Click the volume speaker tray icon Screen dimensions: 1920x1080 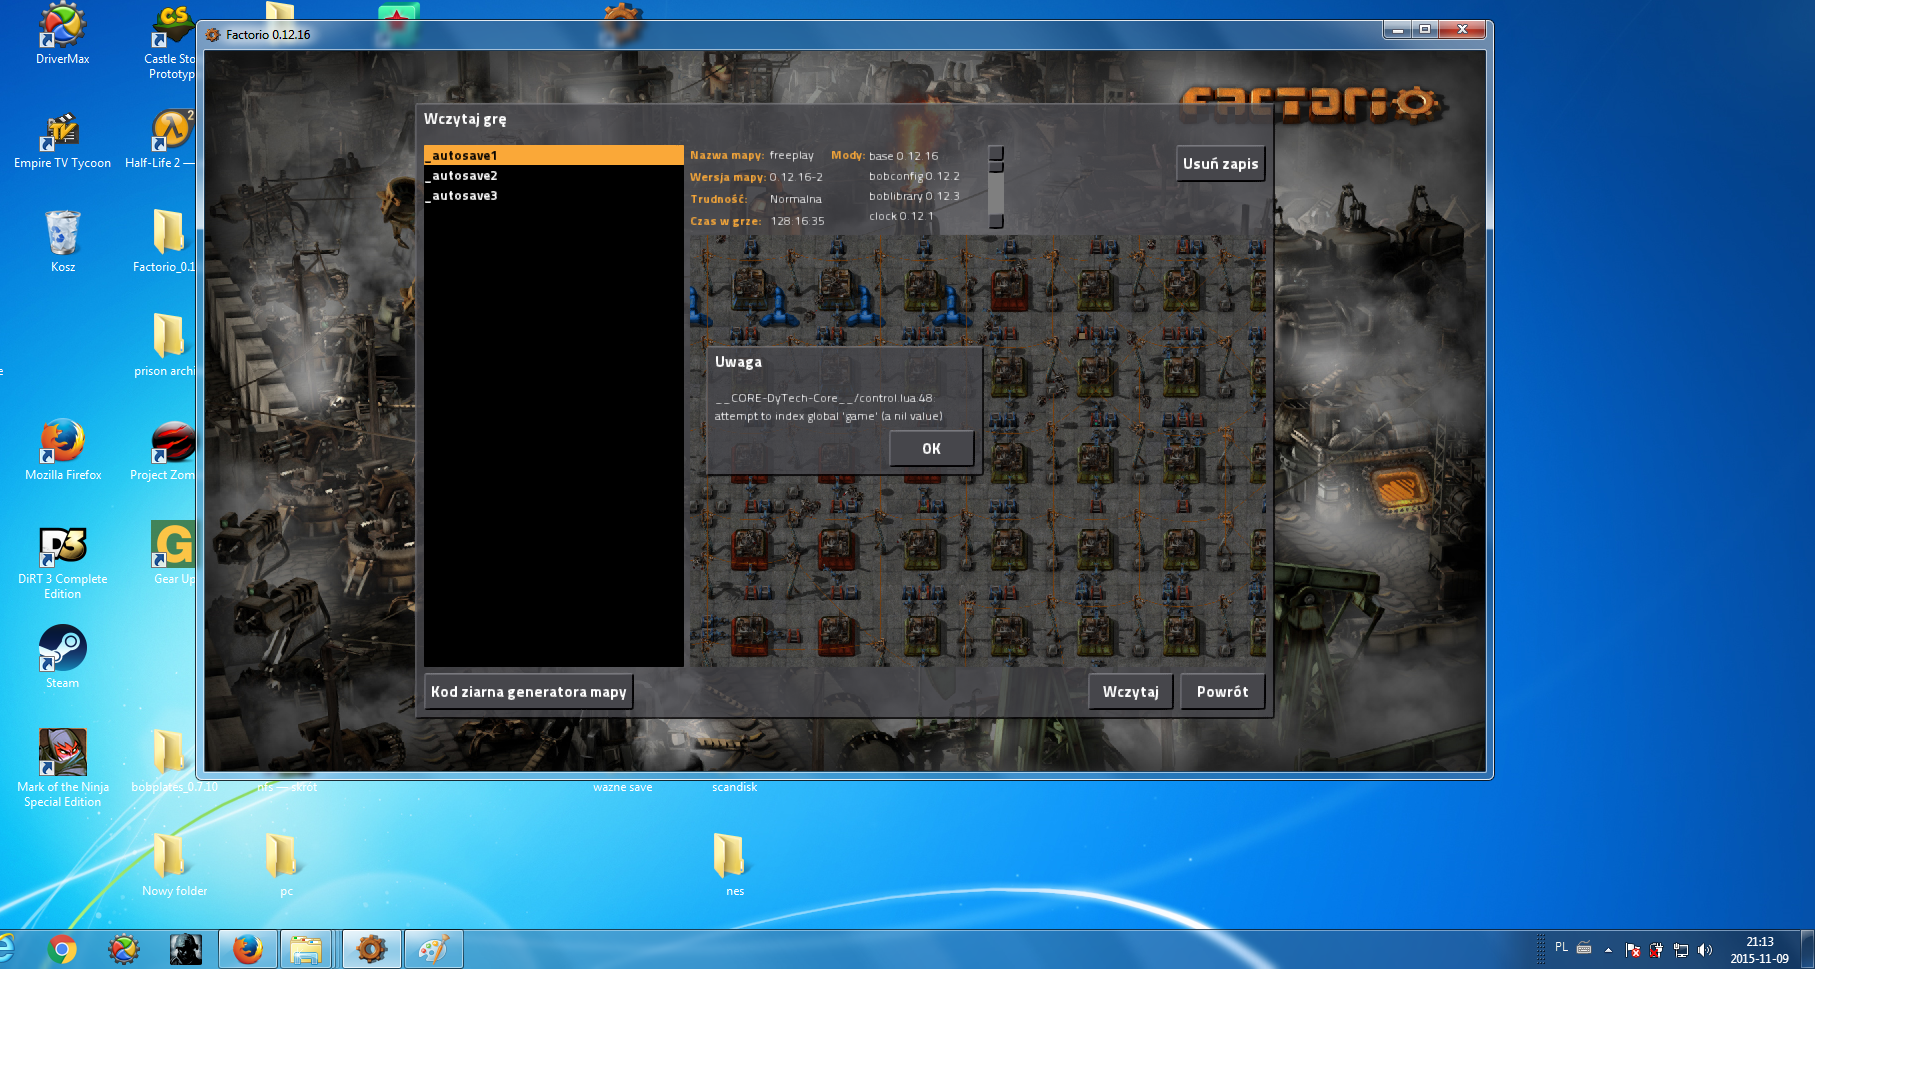(x=1705, y=950)
